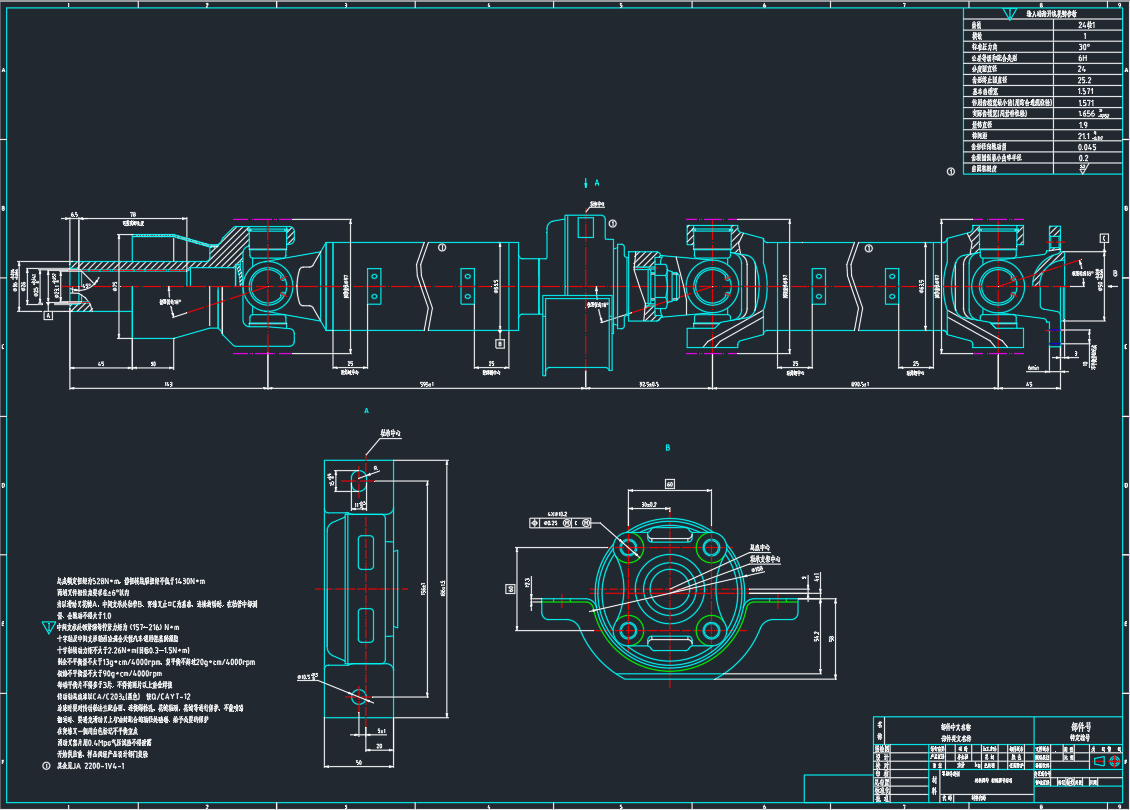Select the 1.9 value in the parameter table
The image size is (1130, 810).
[x=1082, y=125]
